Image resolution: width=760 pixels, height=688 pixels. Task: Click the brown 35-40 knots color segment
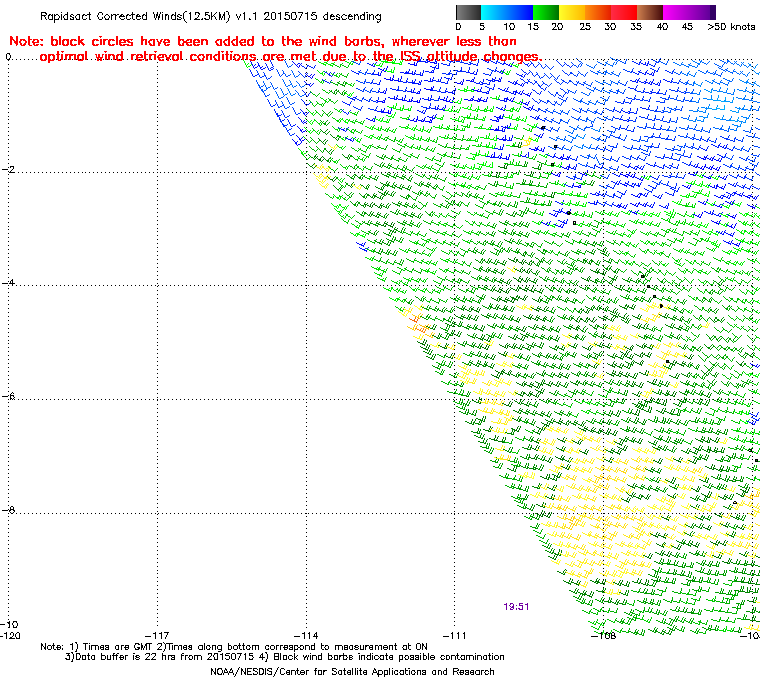[x=650, y=12]
